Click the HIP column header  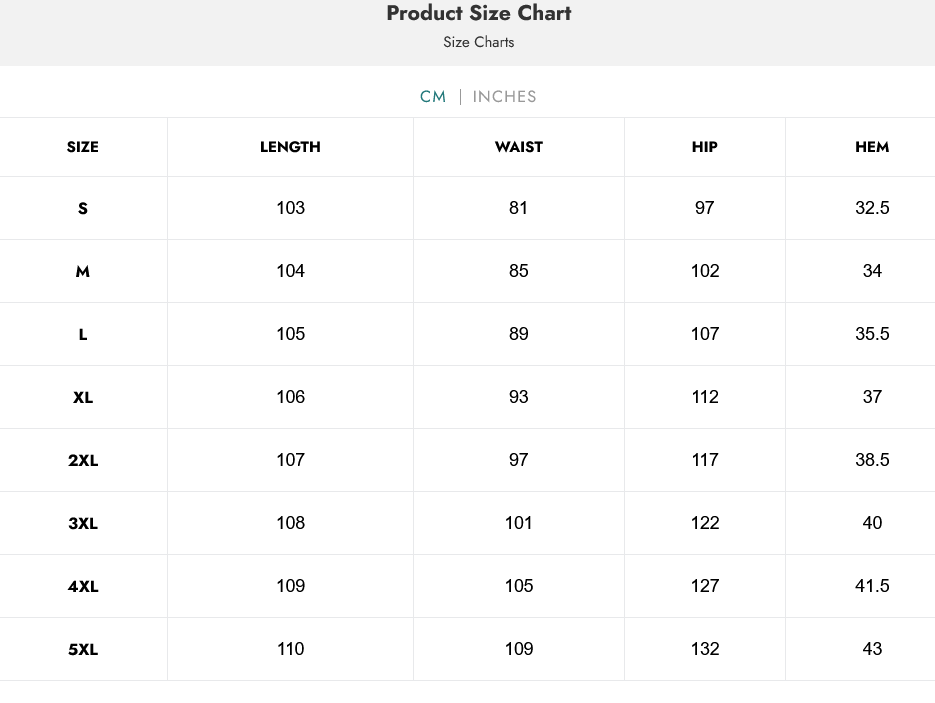pyautogui.click(x=705, y=147)
